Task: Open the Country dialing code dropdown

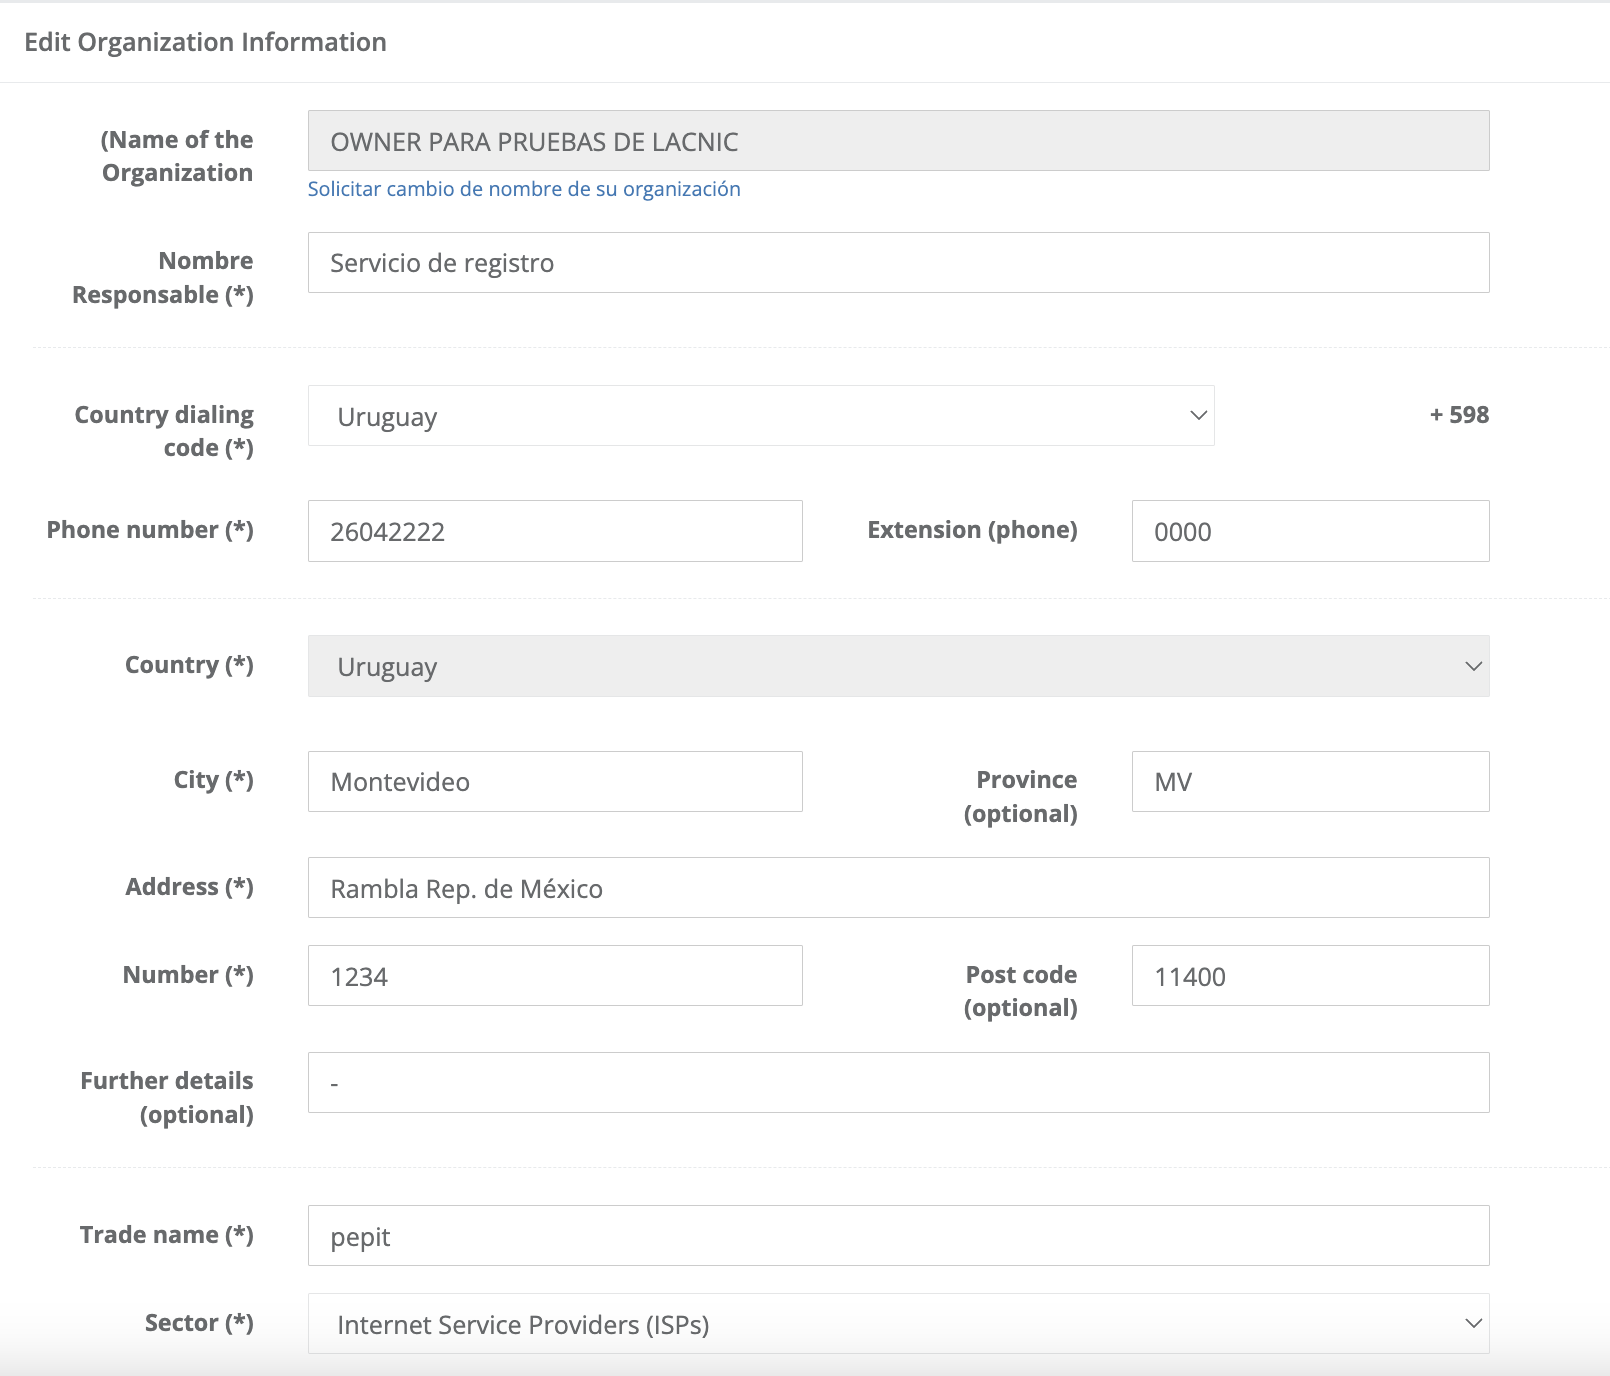Action: pos(760,416)
